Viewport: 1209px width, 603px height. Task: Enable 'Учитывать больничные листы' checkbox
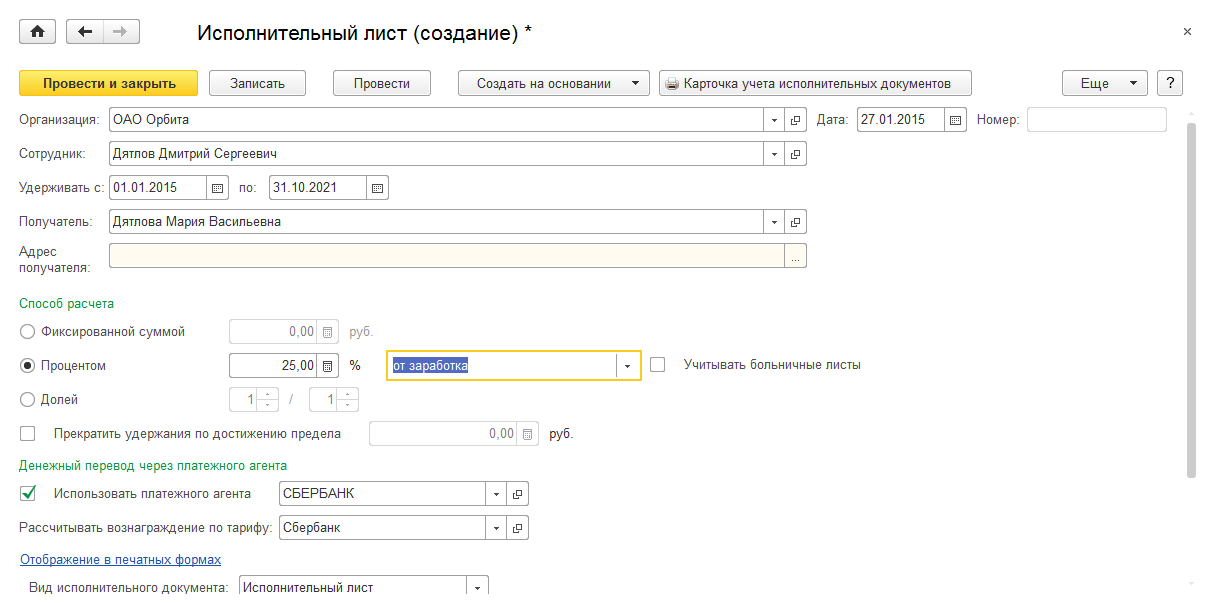(657, 365)
